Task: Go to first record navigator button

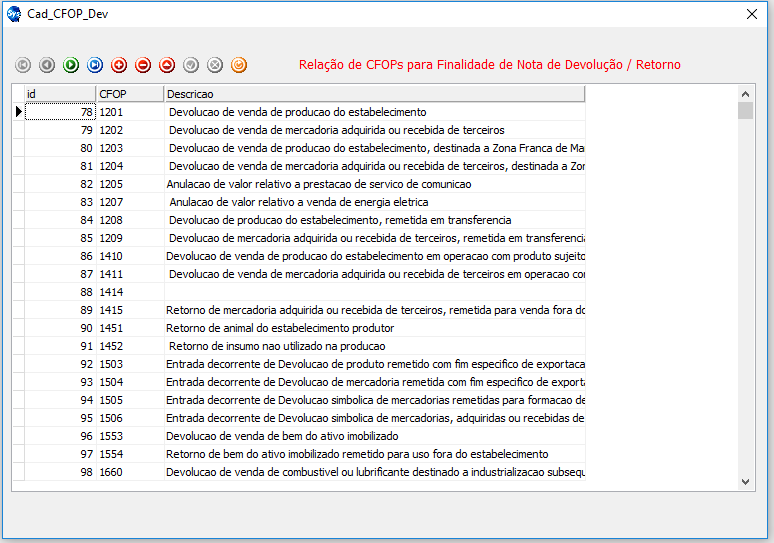Action: tap(23, 65)
